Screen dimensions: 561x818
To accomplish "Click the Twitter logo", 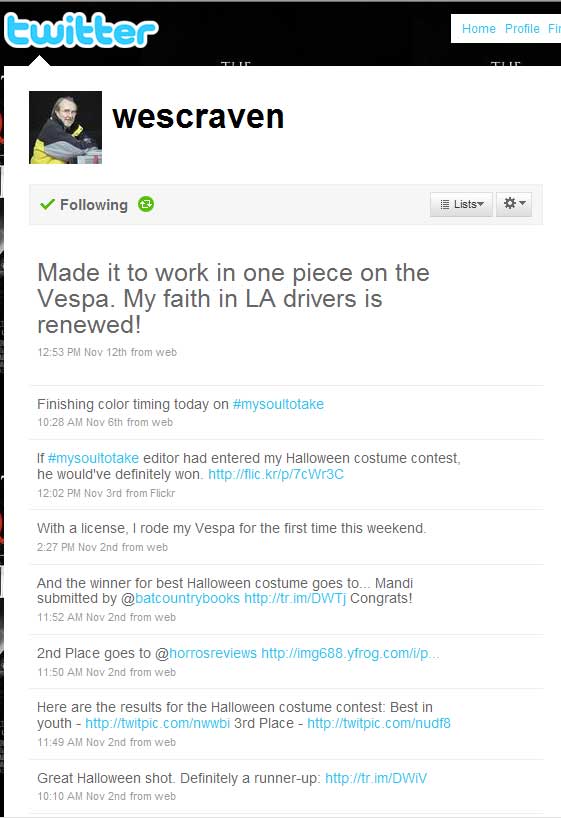I will (x=81, y=30).
